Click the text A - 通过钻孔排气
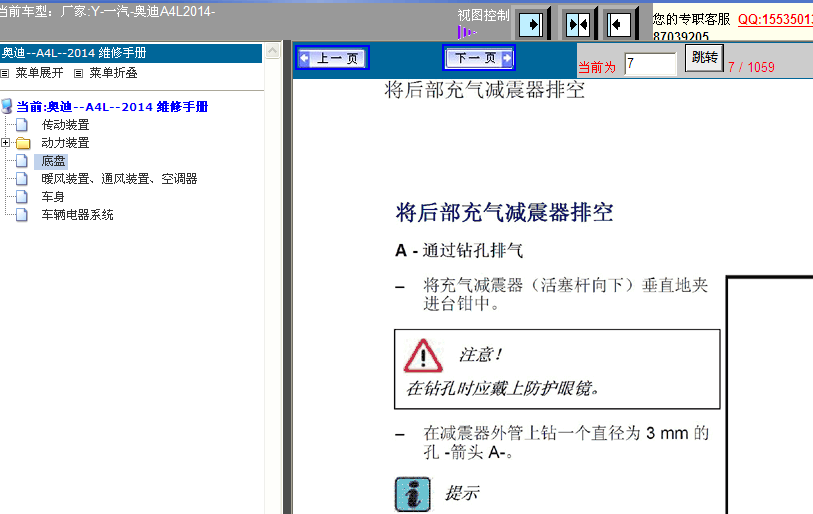Viewport: 813px width, 514px height. pyautogui.click(x=459, y=251)
